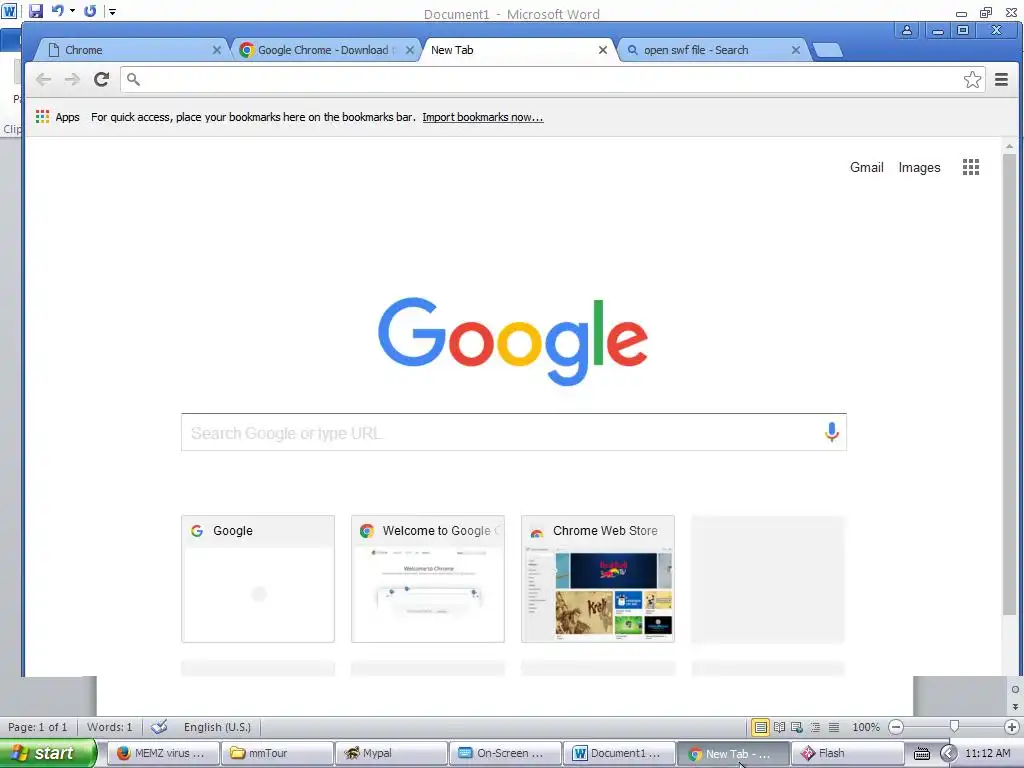Image resolution: width=1024 pixels, height=768 pixels.
Task: Switch Word to Print Layout view
Action: click(761, 727)
